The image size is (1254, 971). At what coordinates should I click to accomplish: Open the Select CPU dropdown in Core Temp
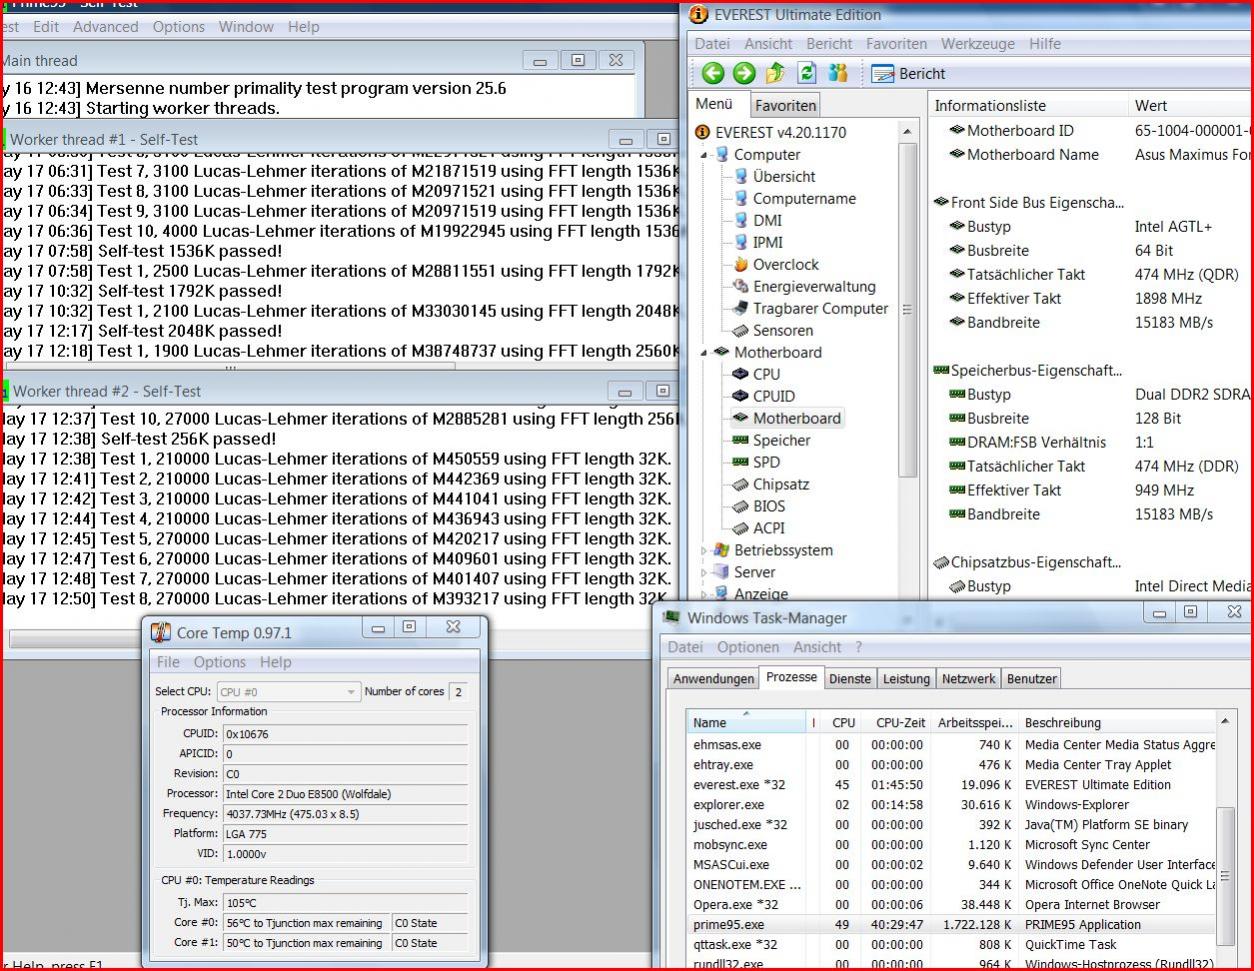(288, 692)
